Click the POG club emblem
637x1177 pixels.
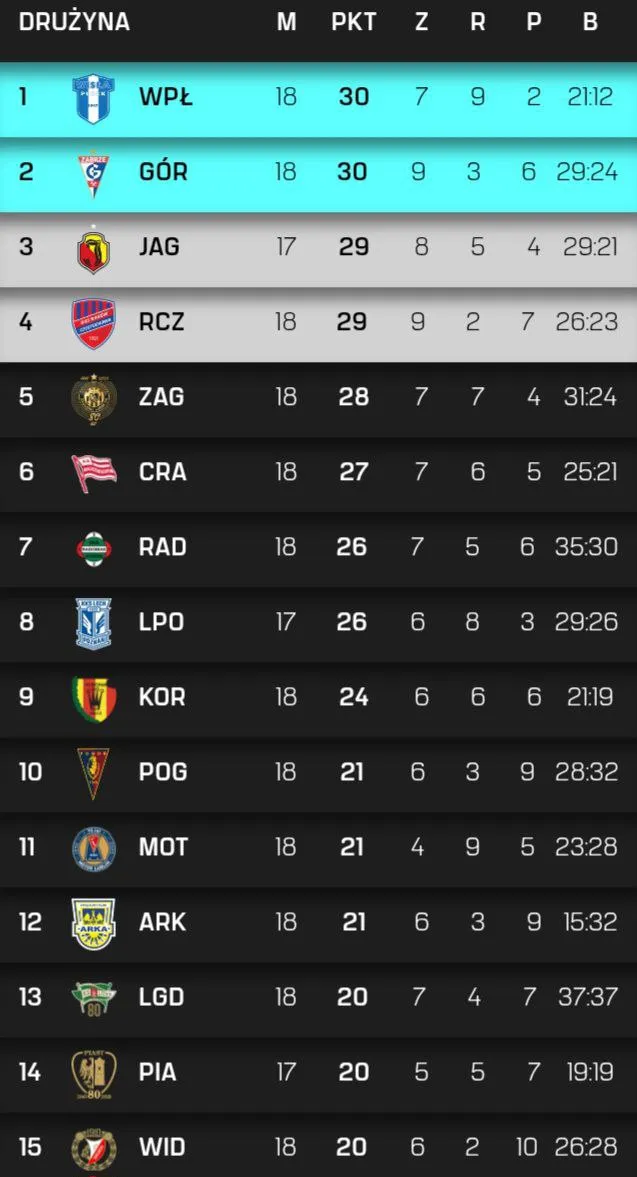pos(94,772)
